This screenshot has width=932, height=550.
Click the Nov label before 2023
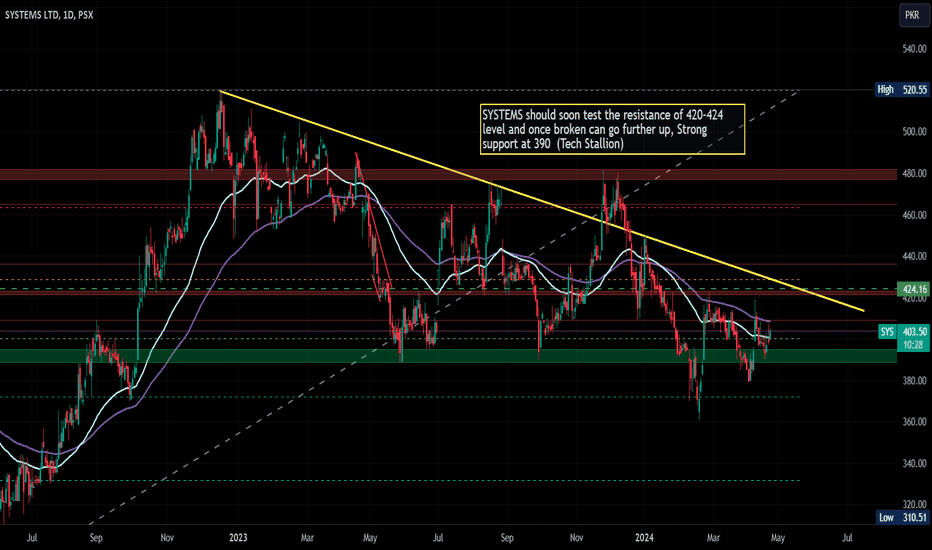(167, 538)
